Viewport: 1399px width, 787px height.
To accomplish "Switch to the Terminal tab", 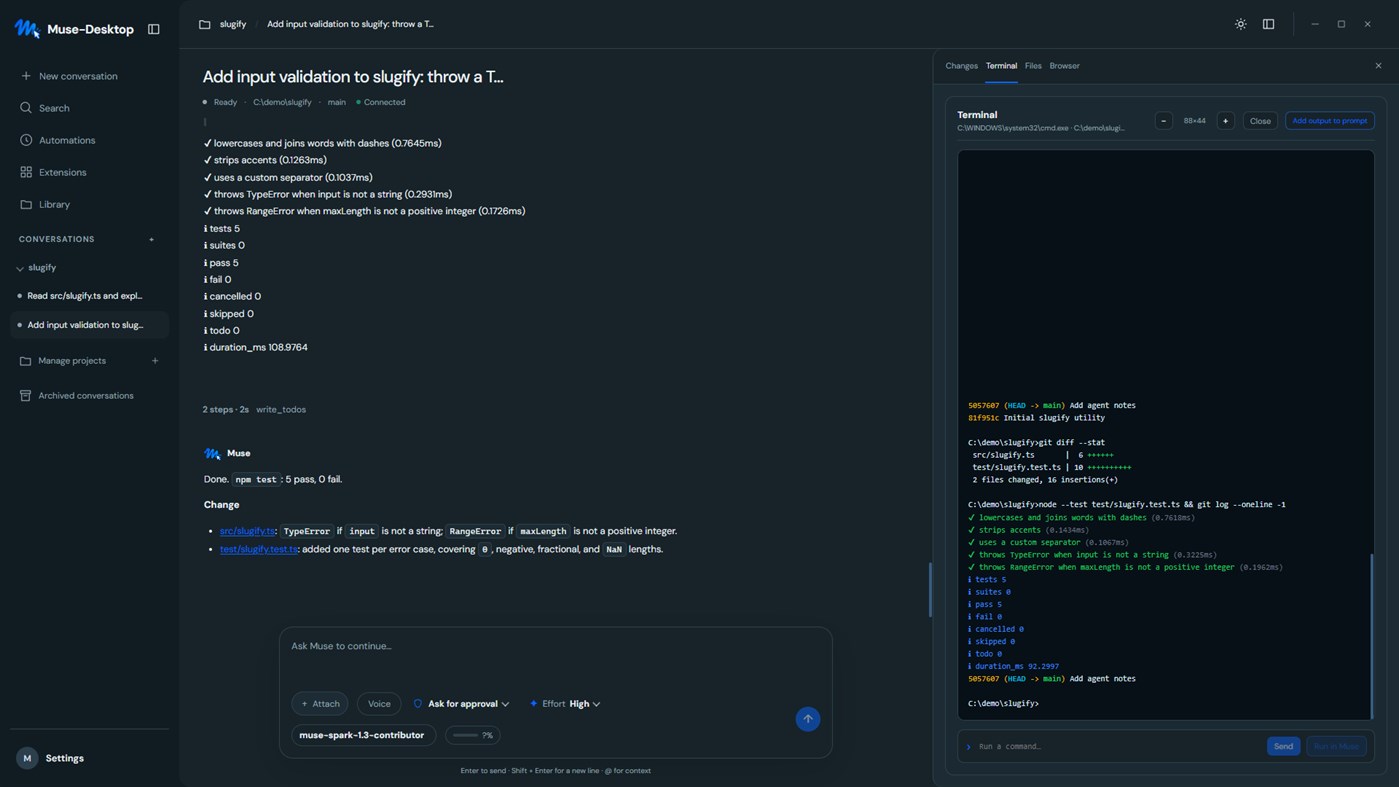I will point(1001,66).
